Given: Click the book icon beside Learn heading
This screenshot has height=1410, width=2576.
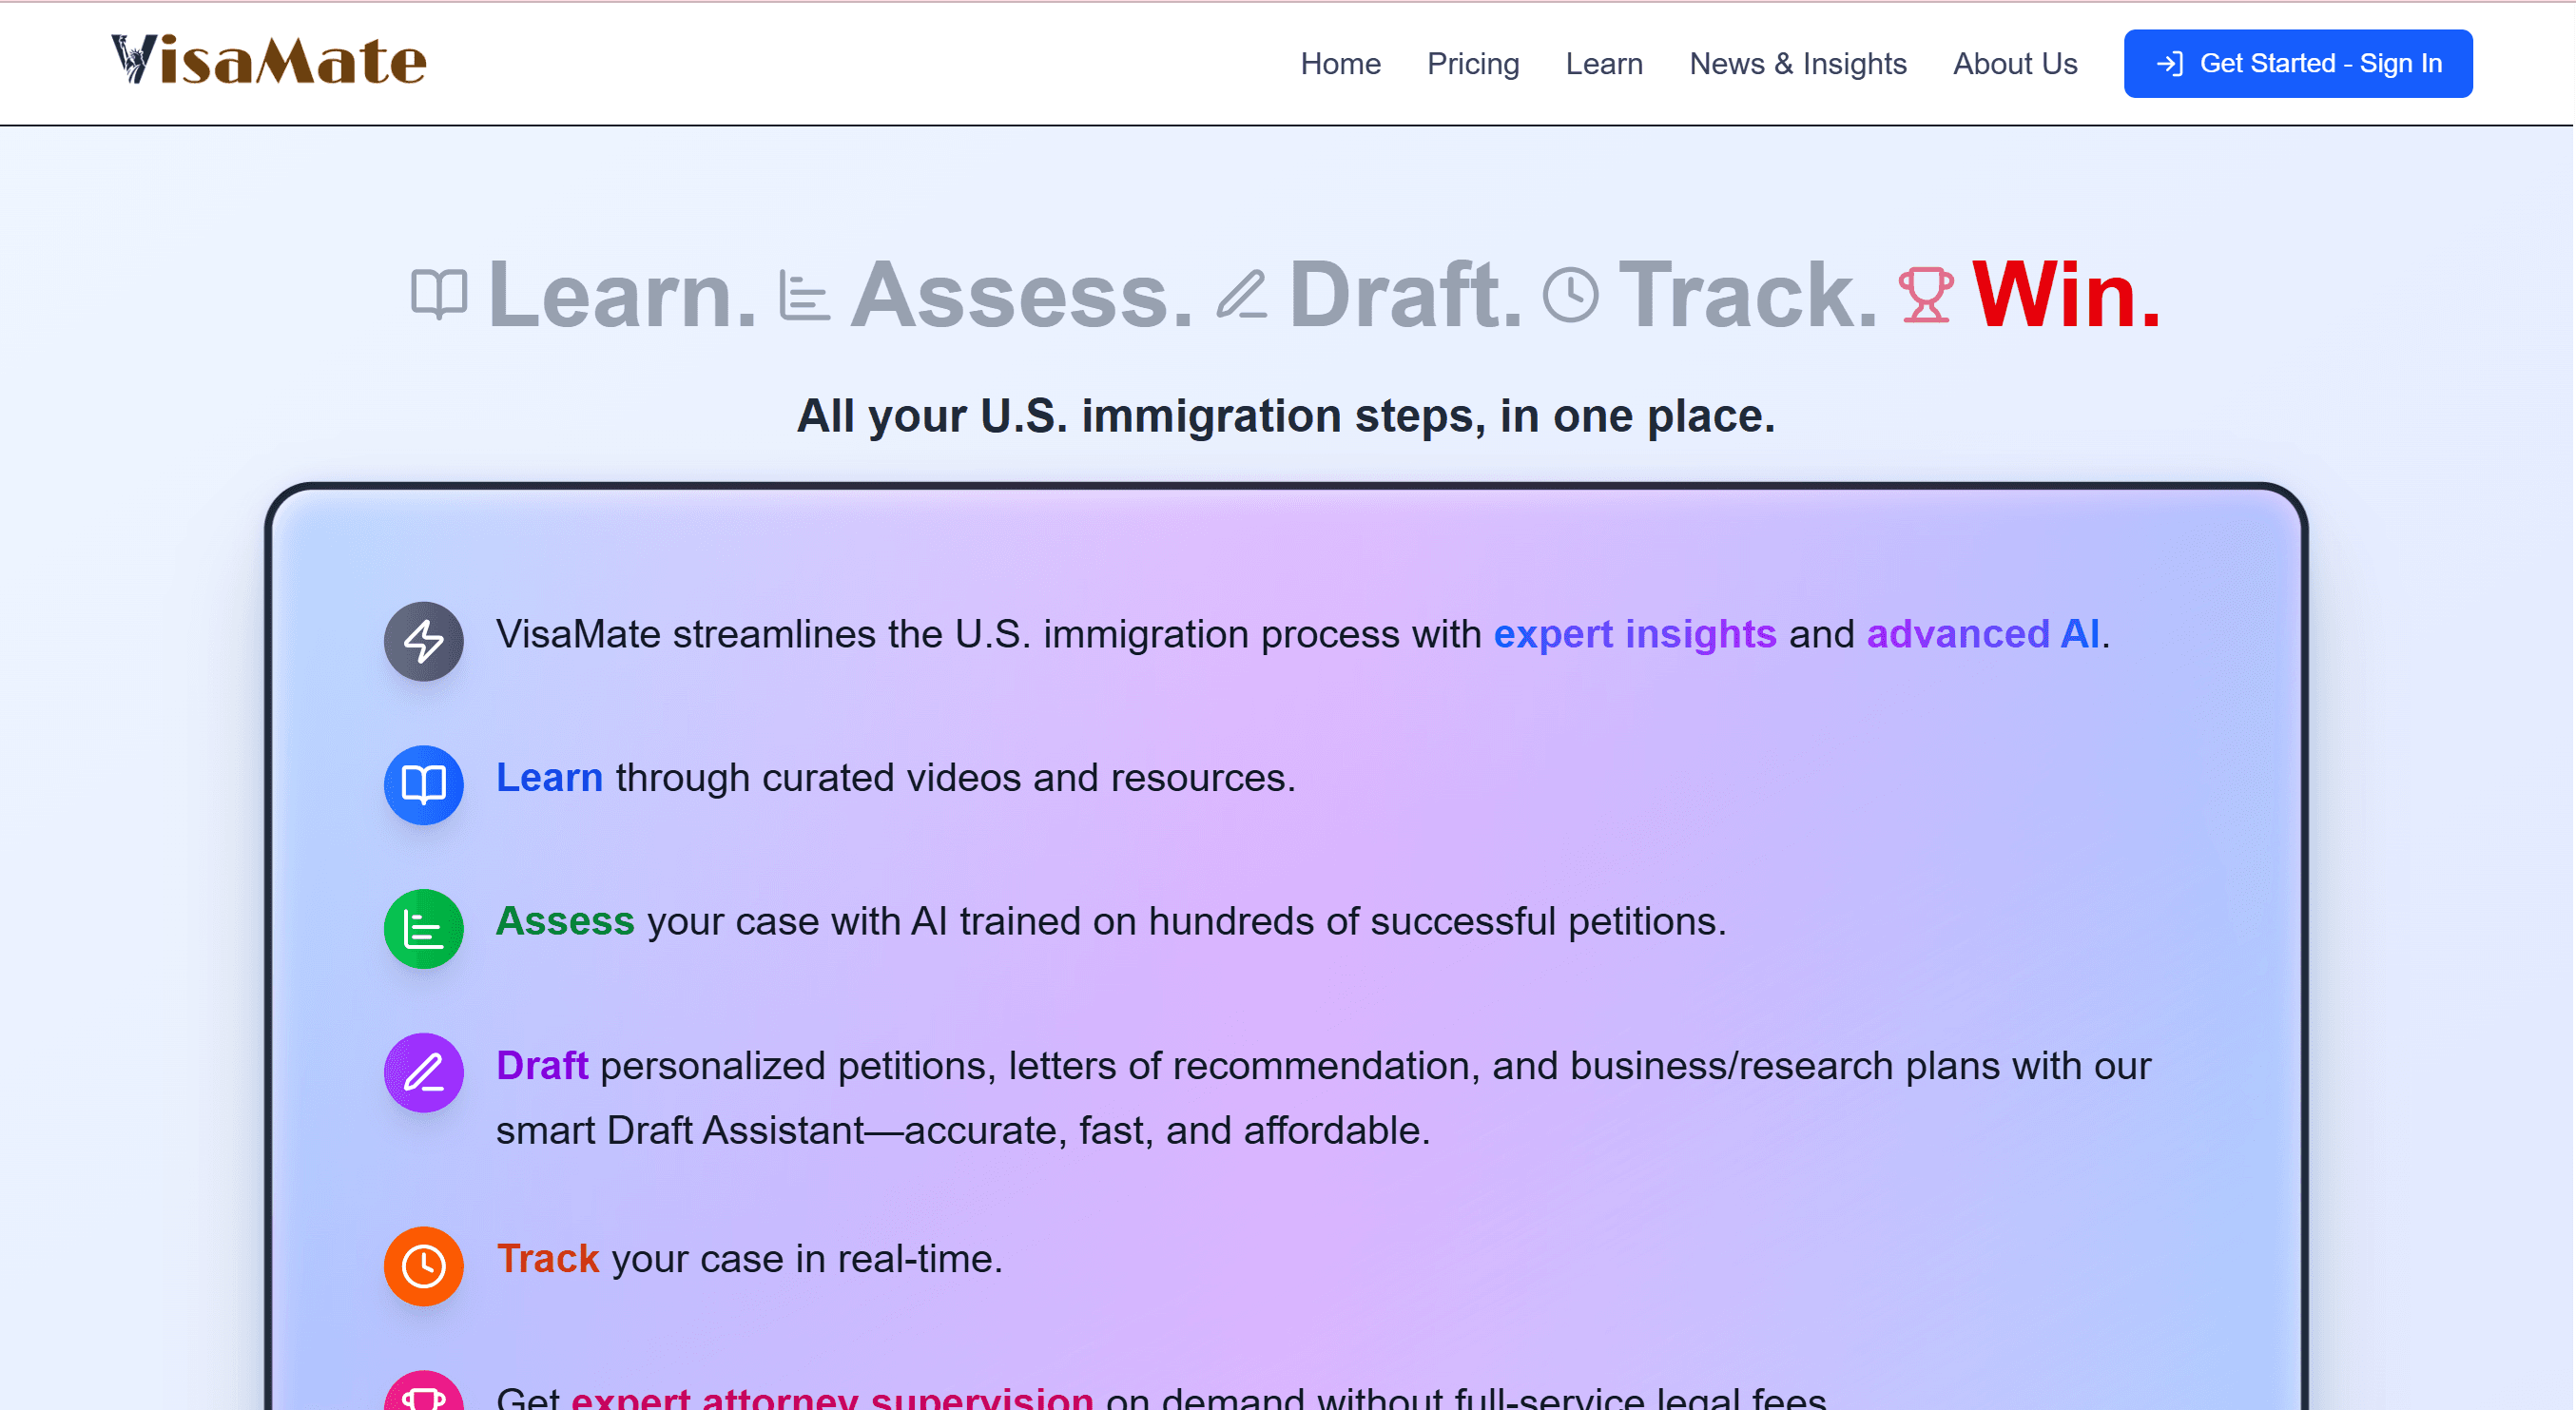Looking at the screenshot, I should (x=439, y=294).
